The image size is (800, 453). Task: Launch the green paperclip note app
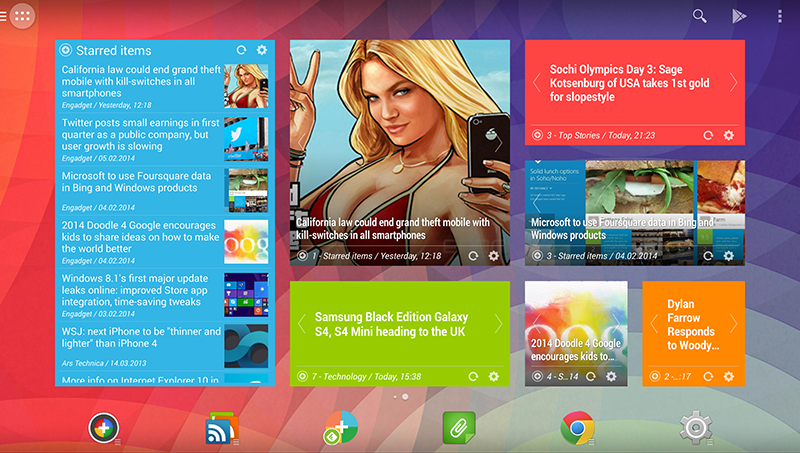pos(459,427)
